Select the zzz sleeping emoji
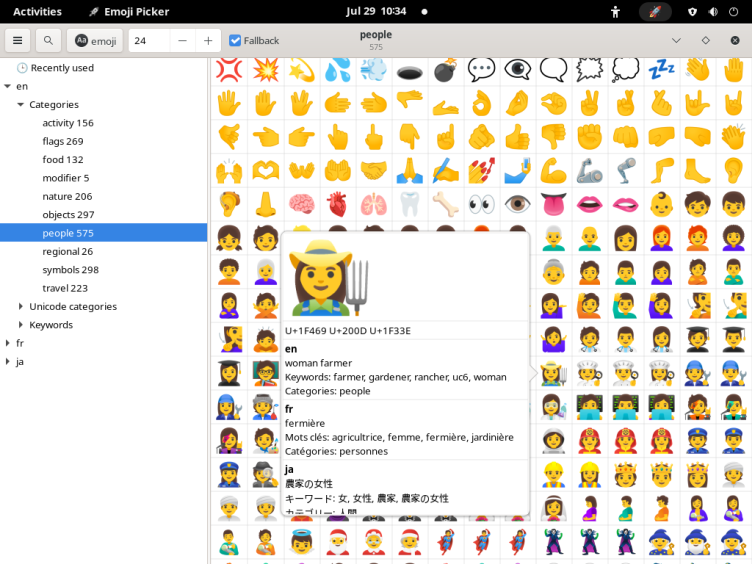752x564 pixels. pos(661,70)
